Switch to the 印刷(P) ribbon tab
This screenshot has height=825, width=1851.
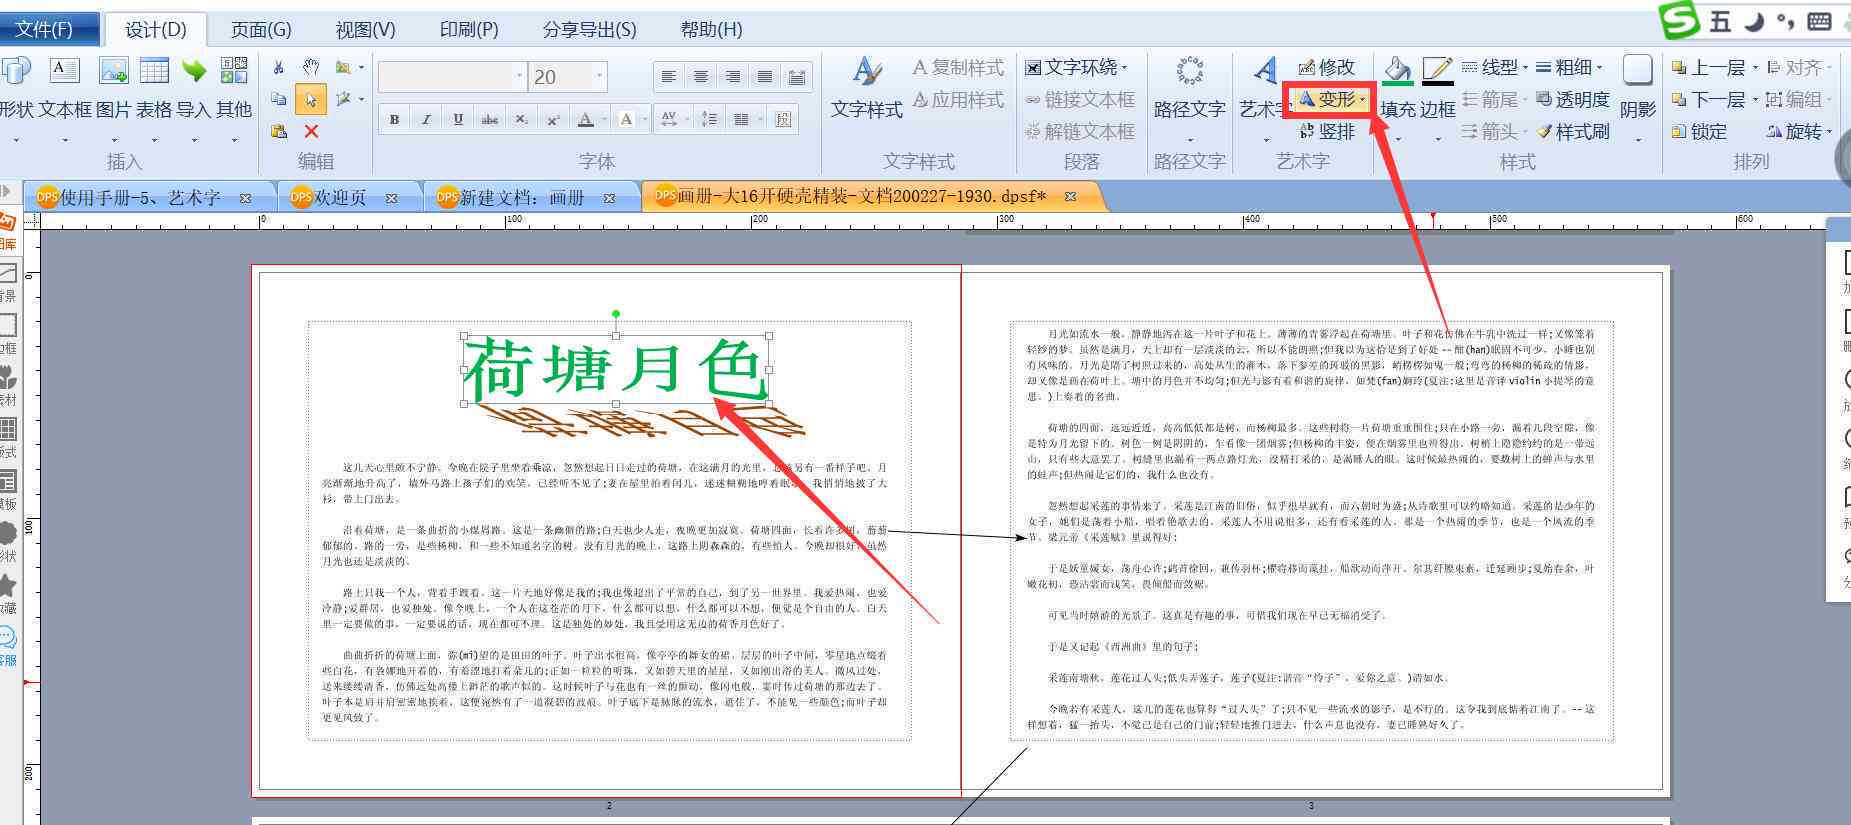(x=469, y=29)
